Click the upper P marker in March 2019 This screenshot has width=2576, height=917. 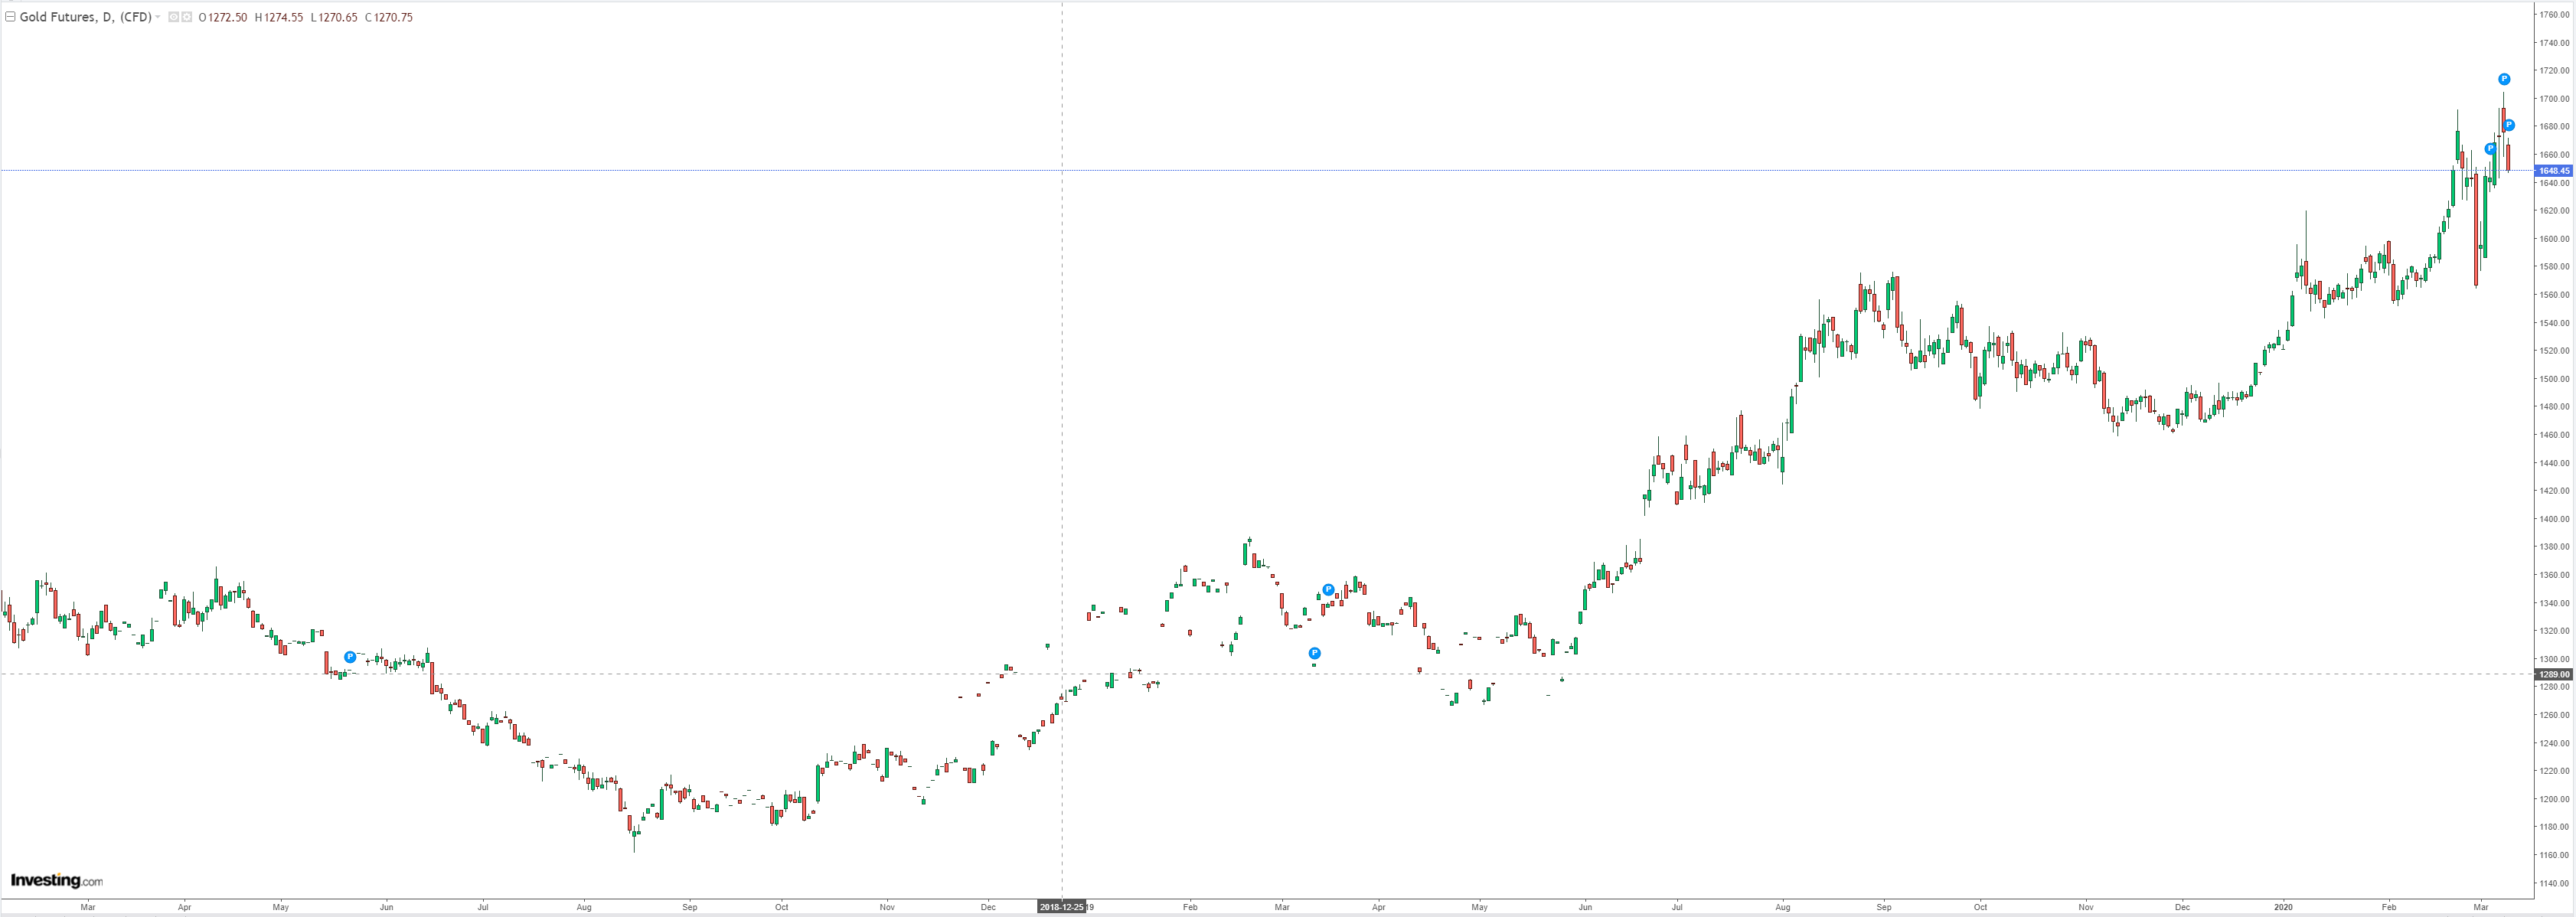point(1328,590)
